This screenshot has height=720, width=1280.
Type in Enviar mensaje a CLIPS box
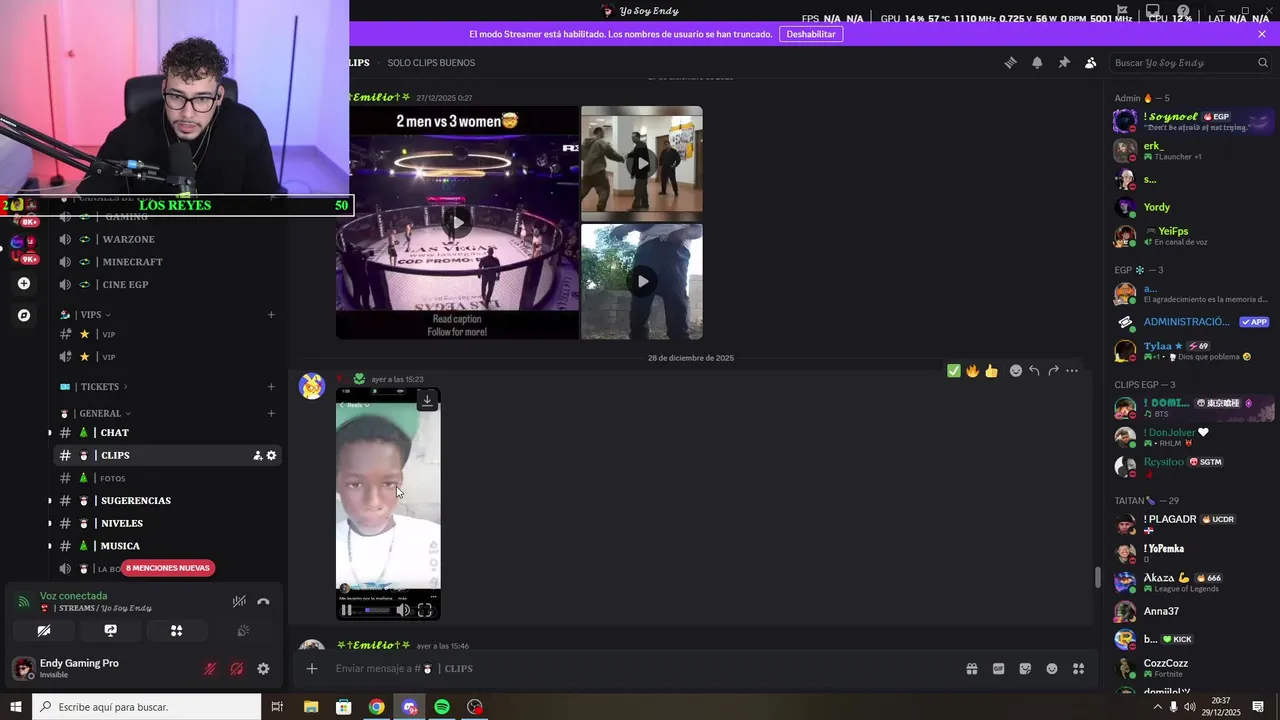tap(640, 668)
